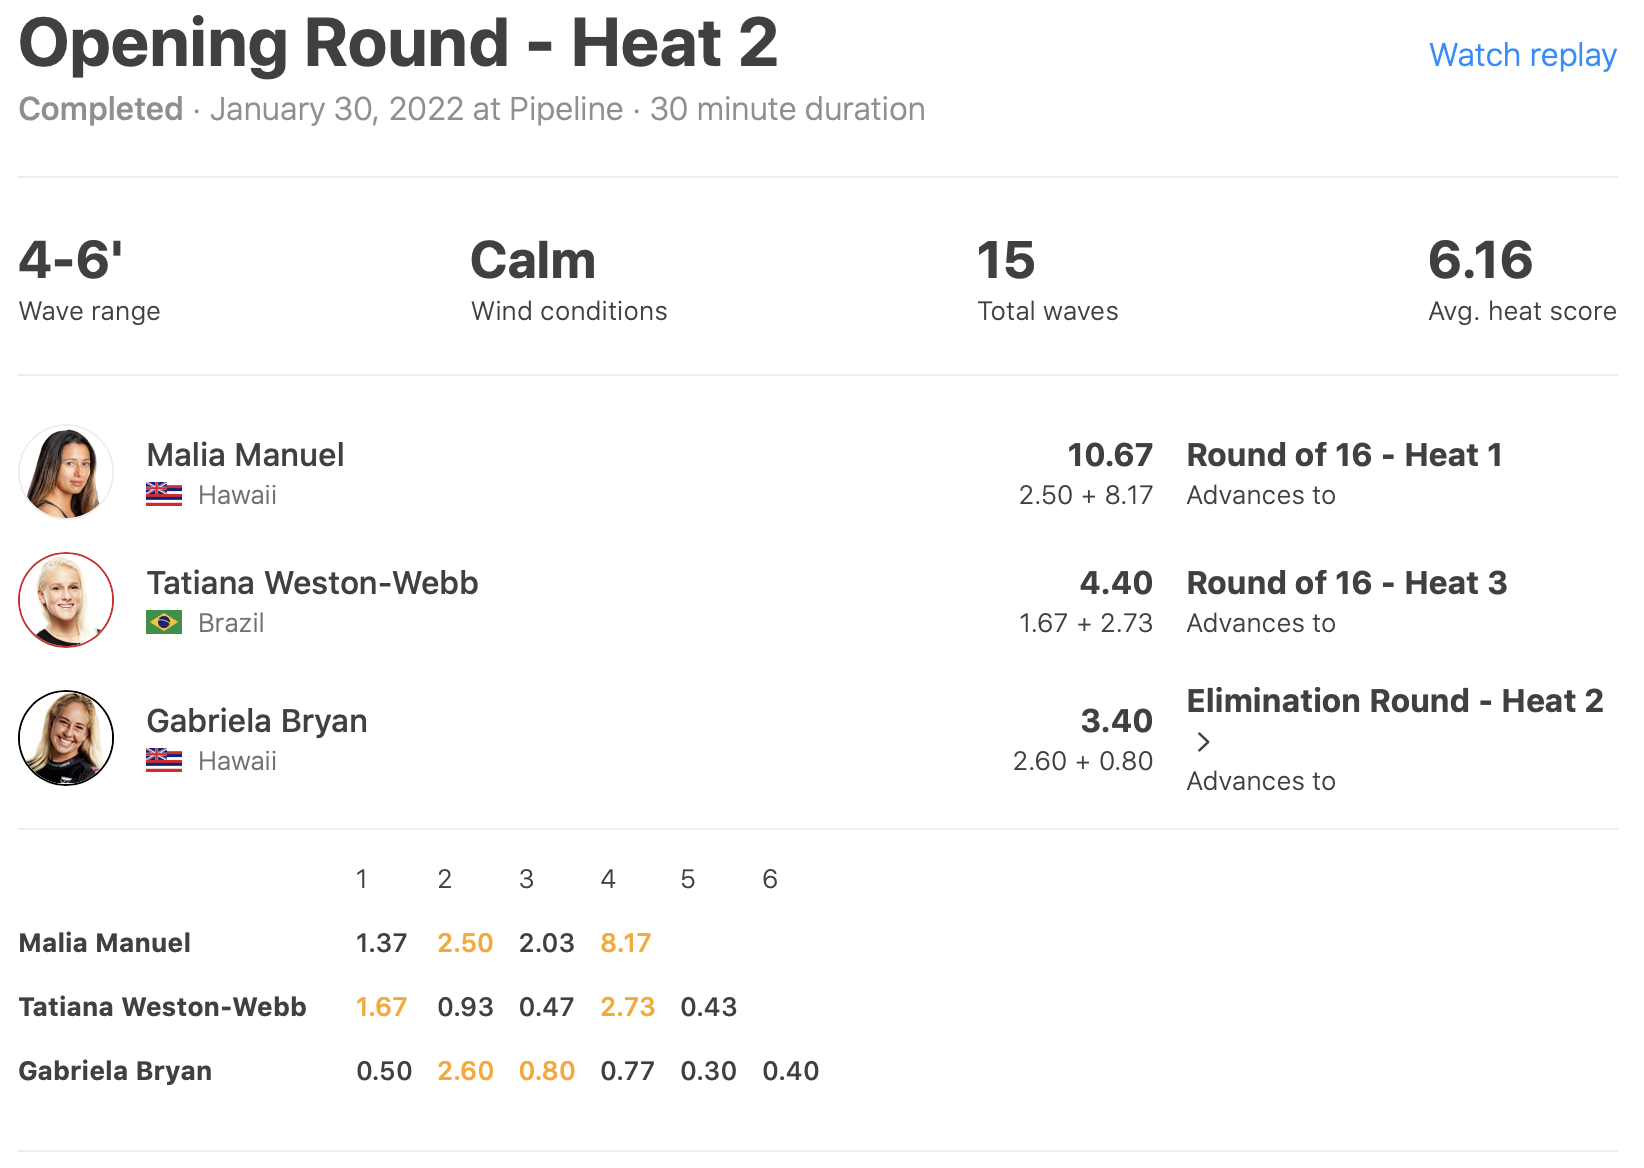
Task: Click the 6.16 average heat score stat
Action: pos(1480,261)
